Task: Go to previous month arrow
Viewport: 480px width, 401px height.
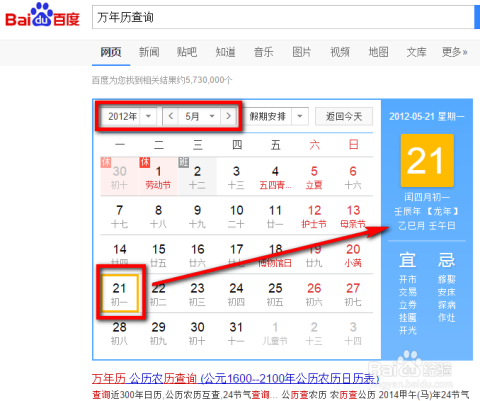Action: (171, 116)
